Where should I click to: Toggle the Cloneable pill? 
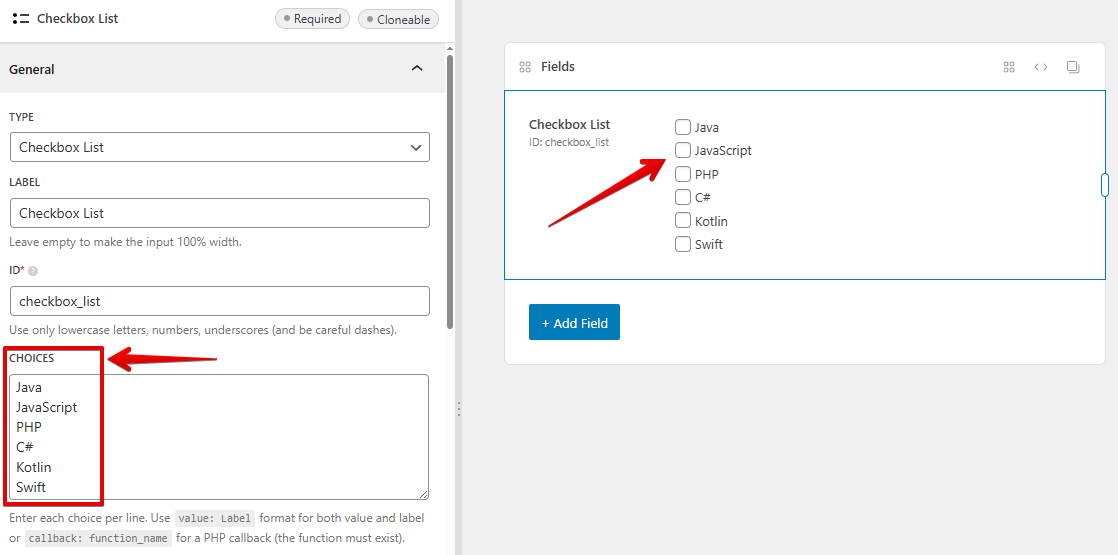pyautogui.click(x=398, y=19)
